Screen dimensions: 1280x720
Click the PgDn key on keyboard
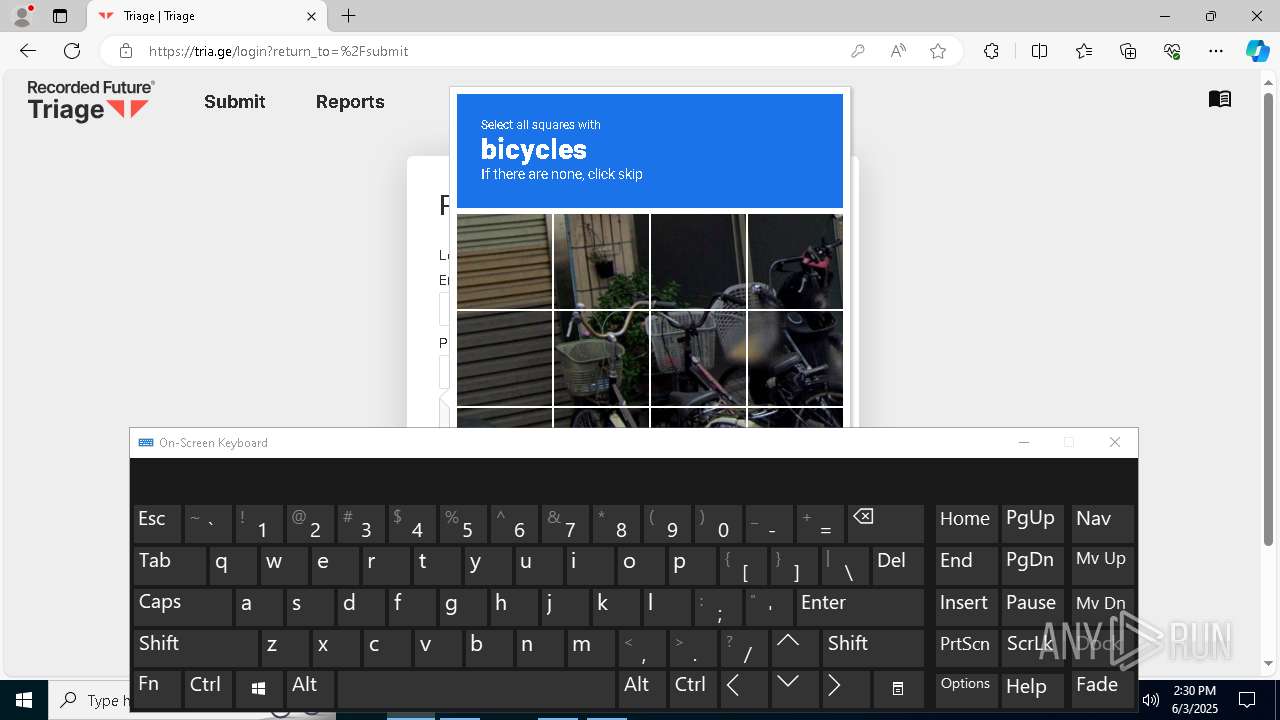[1034, 566]
